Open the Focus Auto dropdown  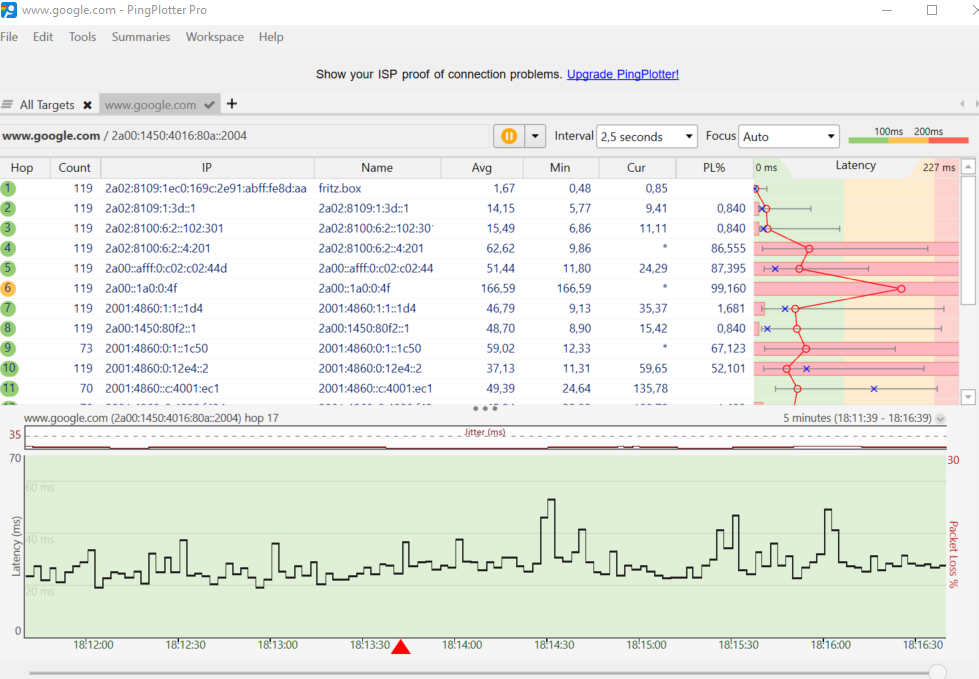tap(789, 137)
